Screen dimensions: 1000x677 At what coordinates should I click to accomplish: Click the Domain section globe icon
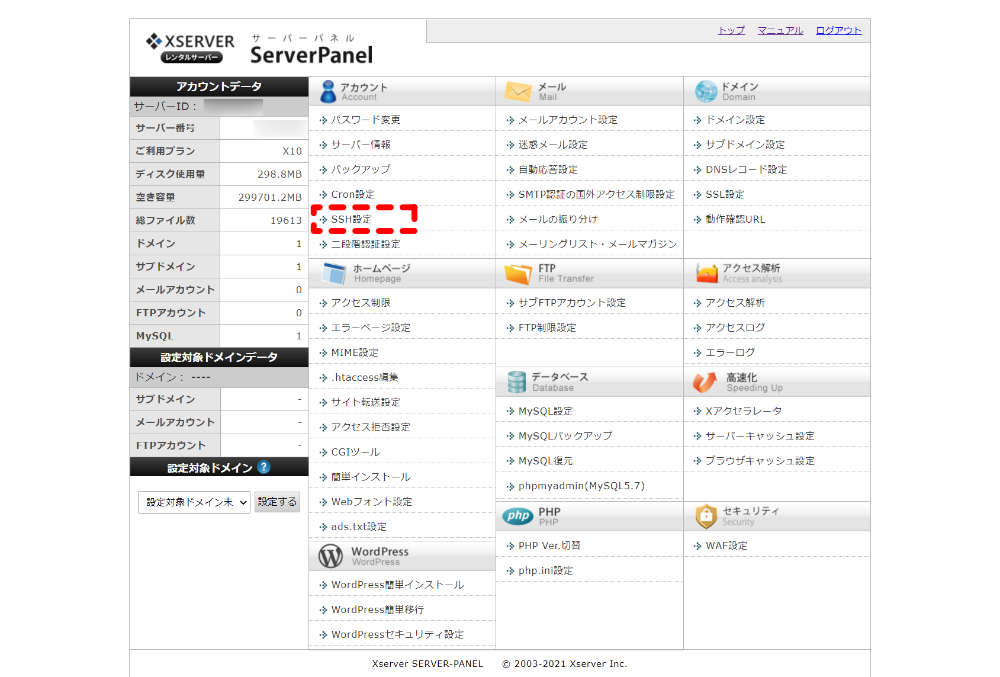(x=706, y=91)
